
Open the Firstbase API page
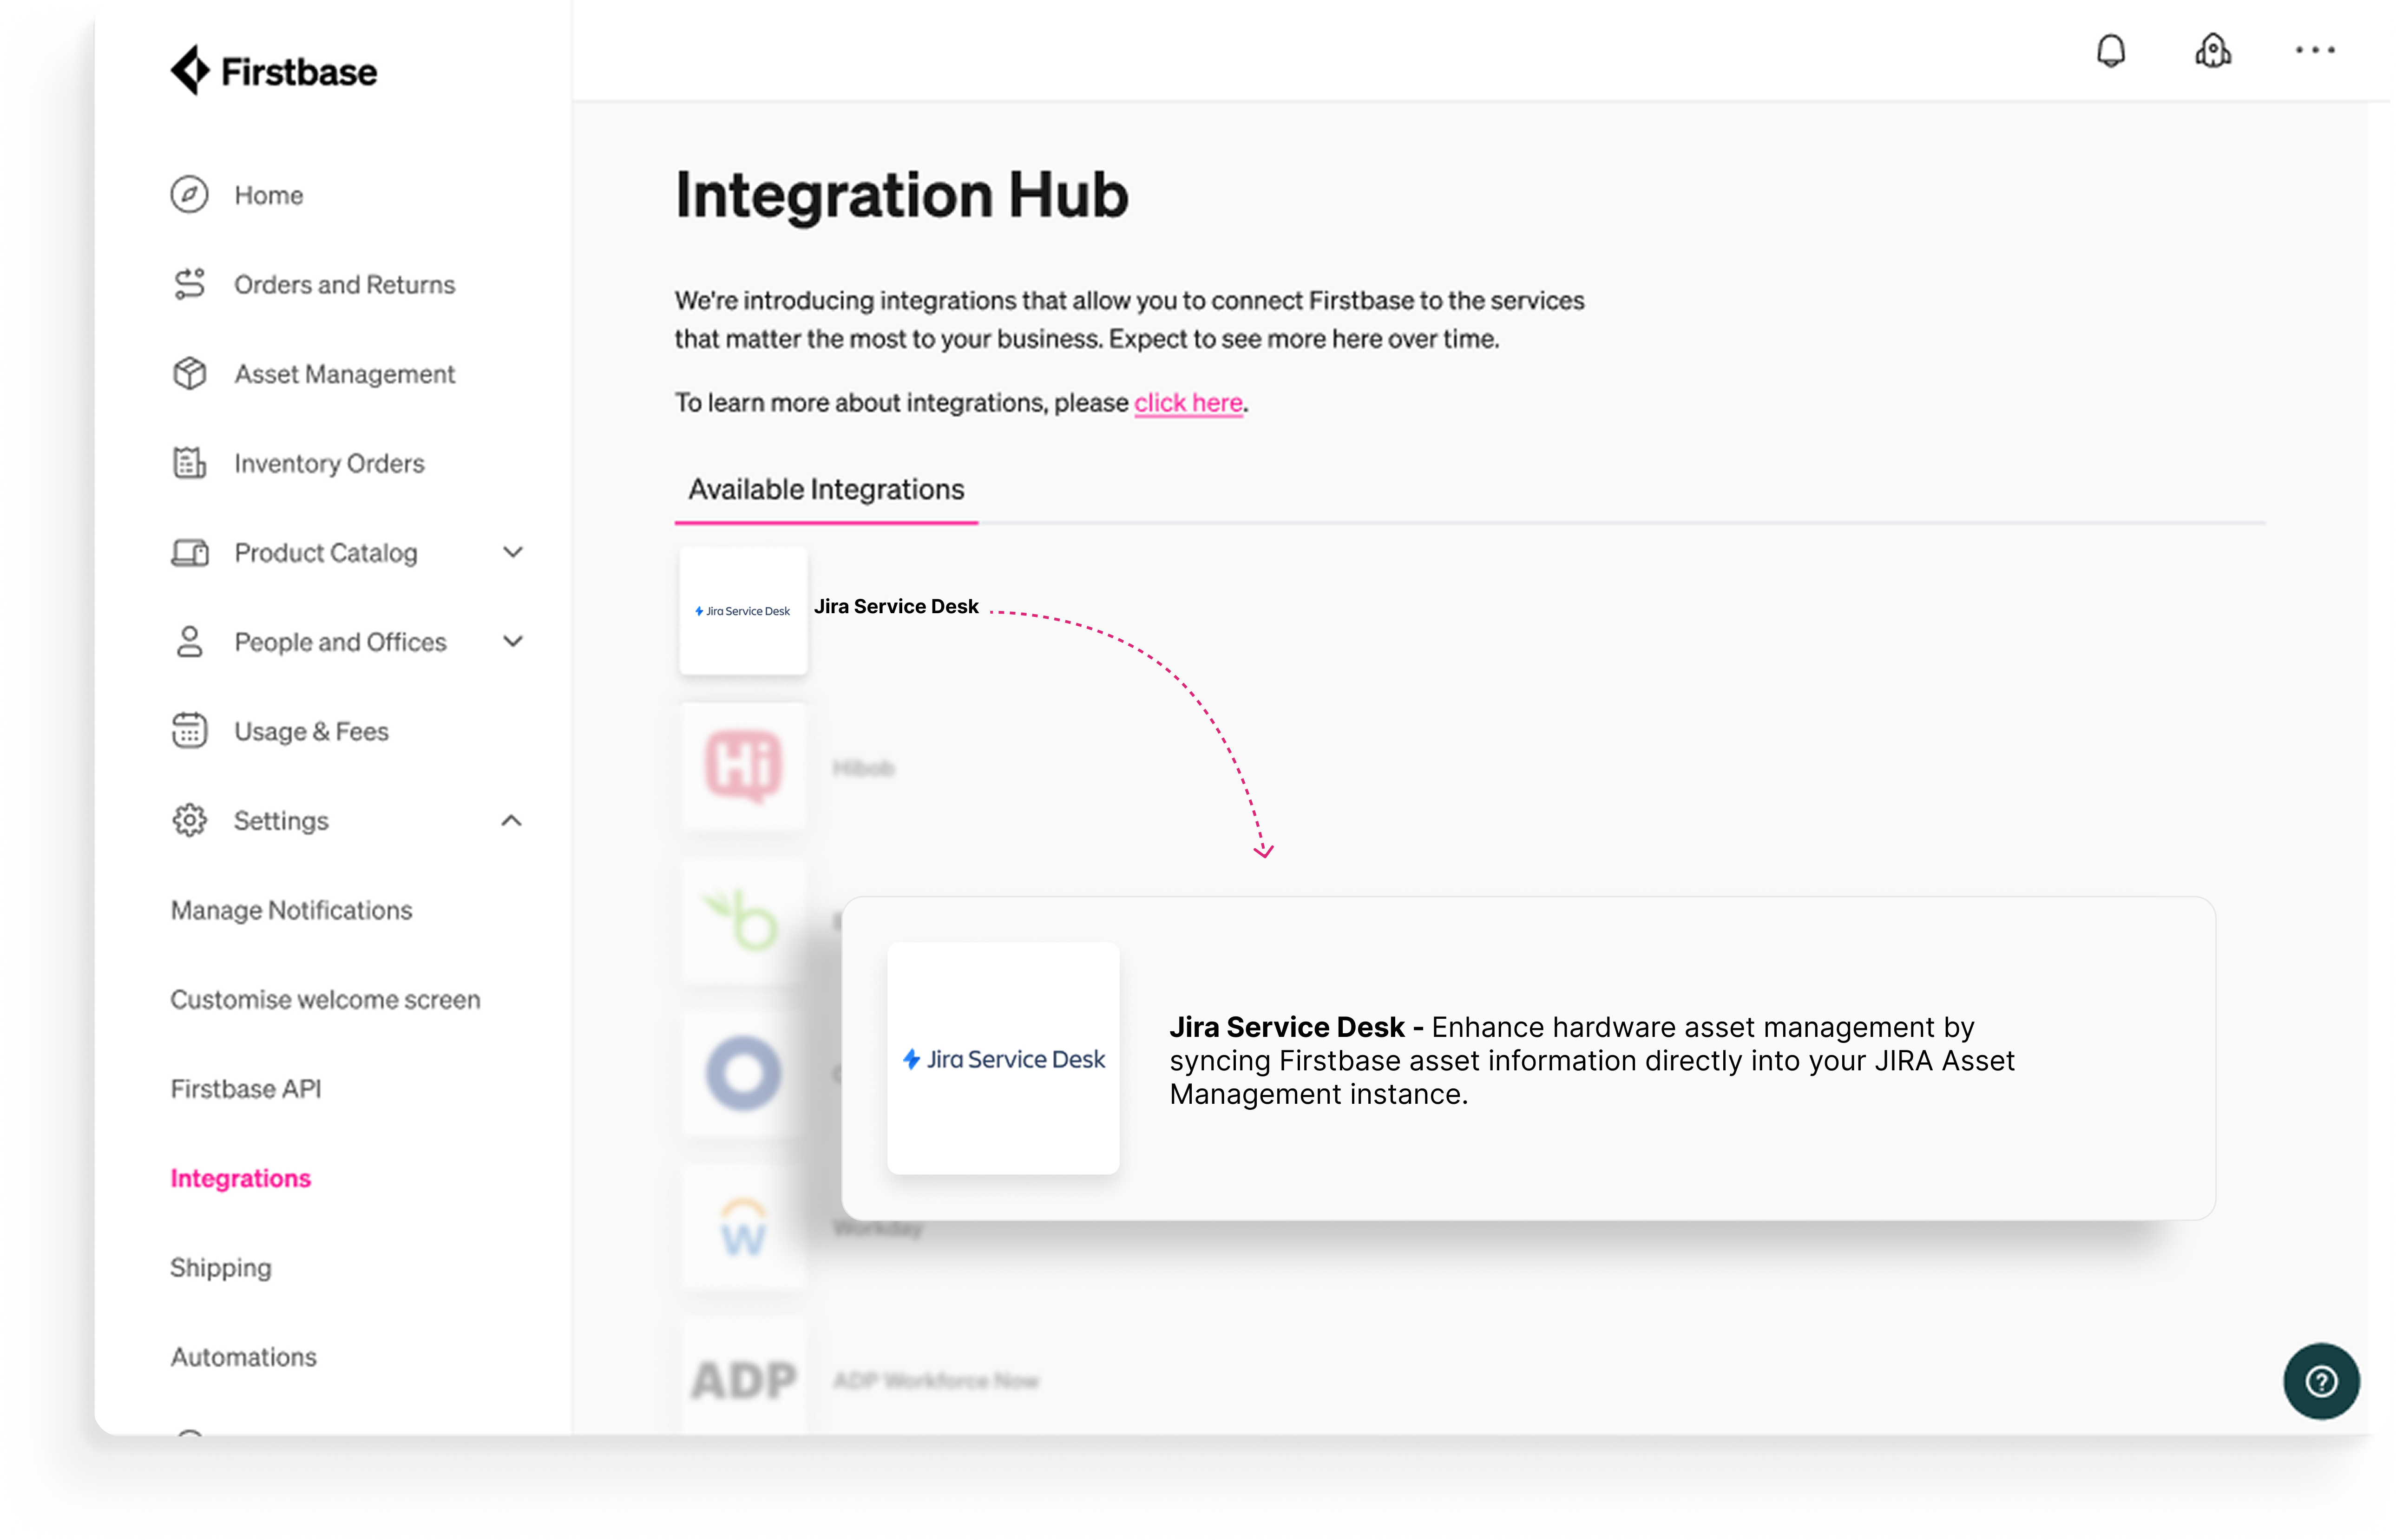(246, 1089)
